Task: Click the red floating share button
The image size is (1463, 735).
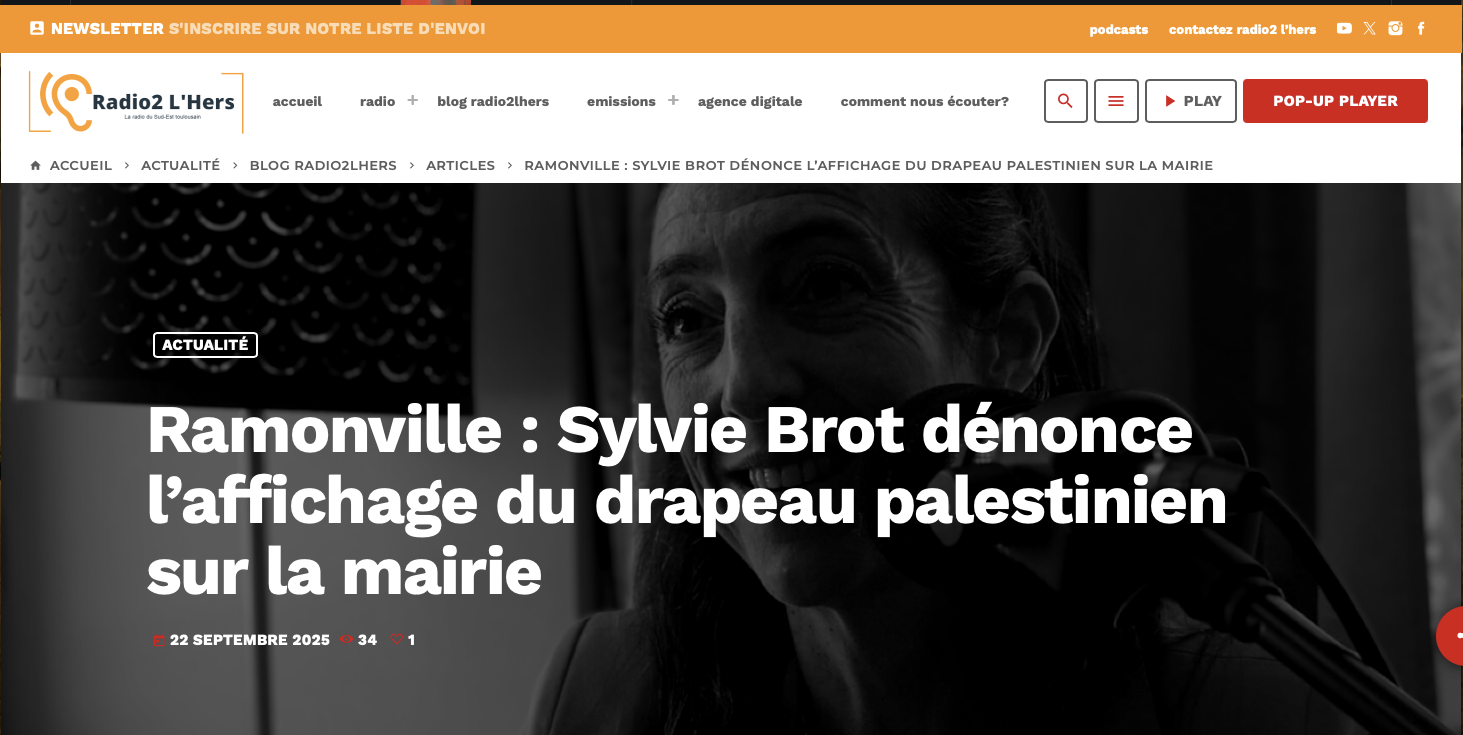Action: (1451, 635)
